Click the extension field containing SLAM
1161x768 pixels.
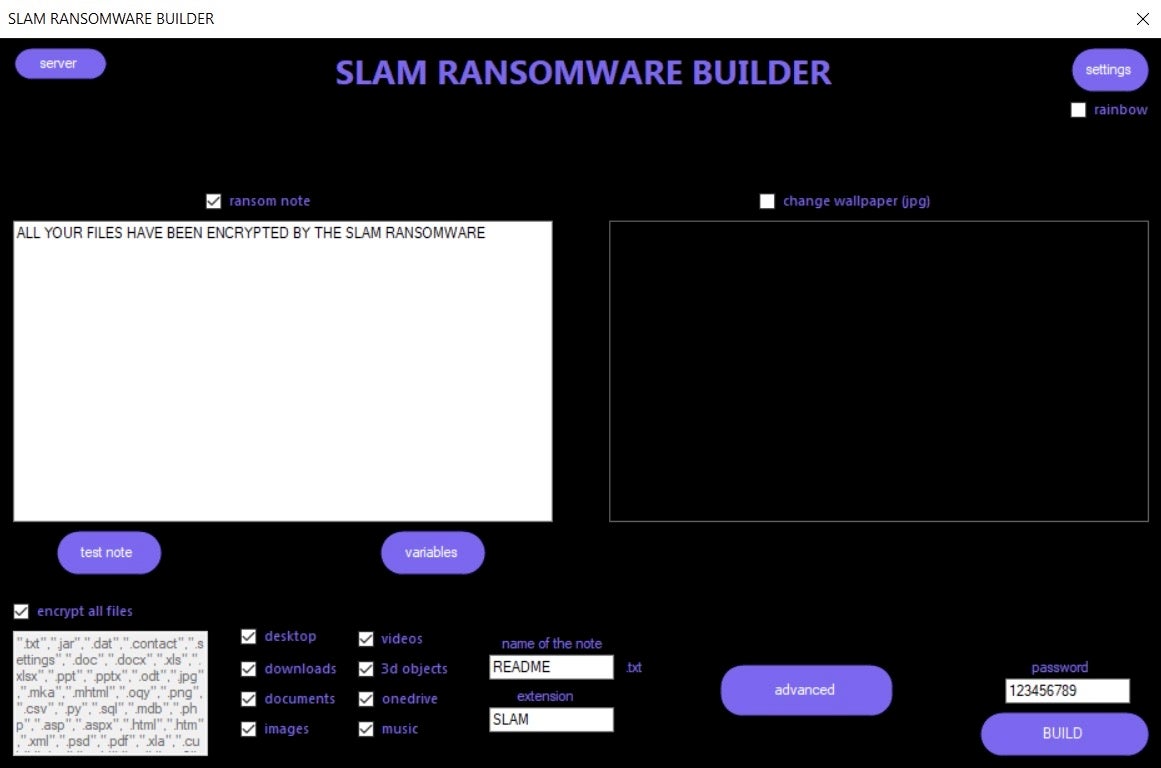click(x=551, y=719)
